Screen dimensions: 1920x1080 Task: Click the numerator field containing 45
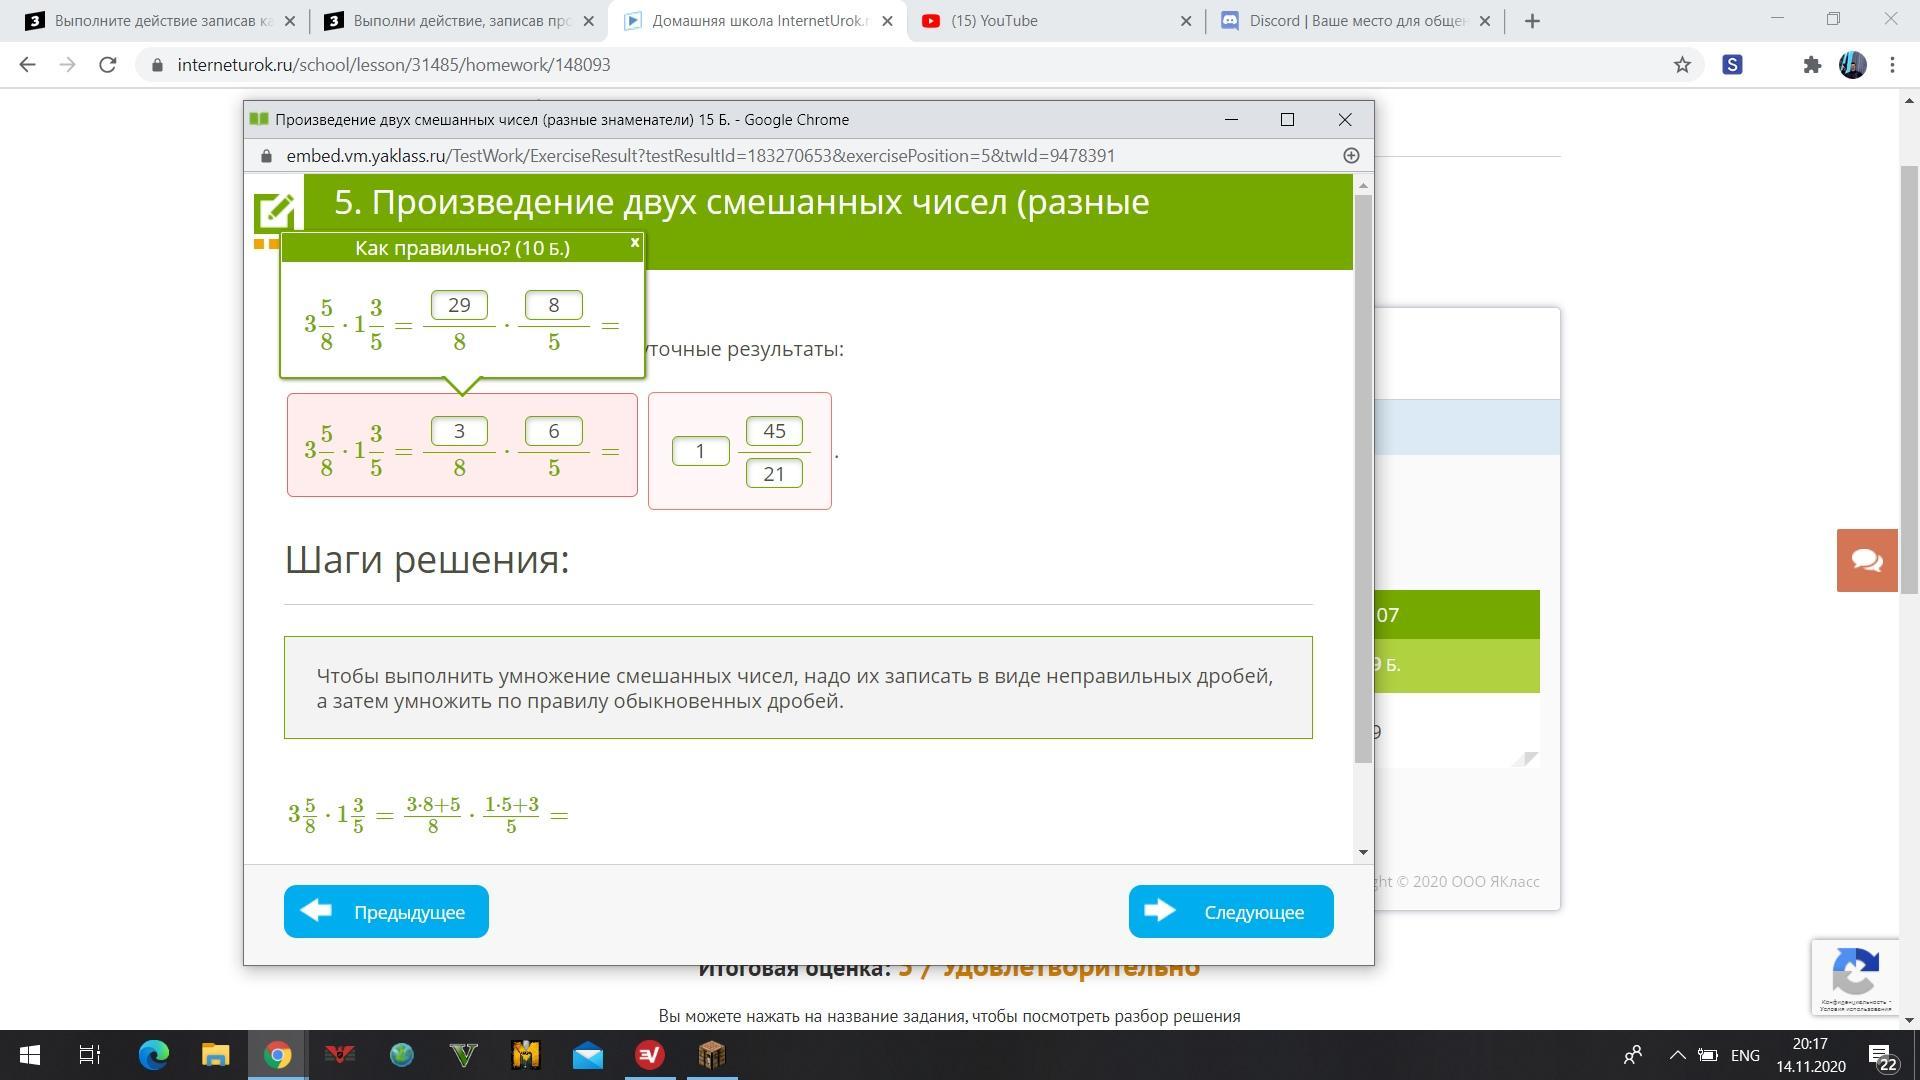(x=774, y=431)
